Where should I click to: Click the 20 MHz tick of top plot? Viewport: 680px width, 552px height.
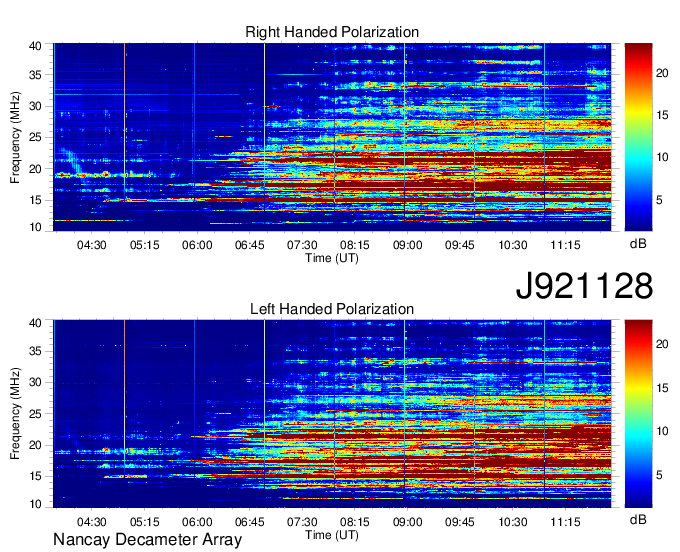[x=35, y=169]
